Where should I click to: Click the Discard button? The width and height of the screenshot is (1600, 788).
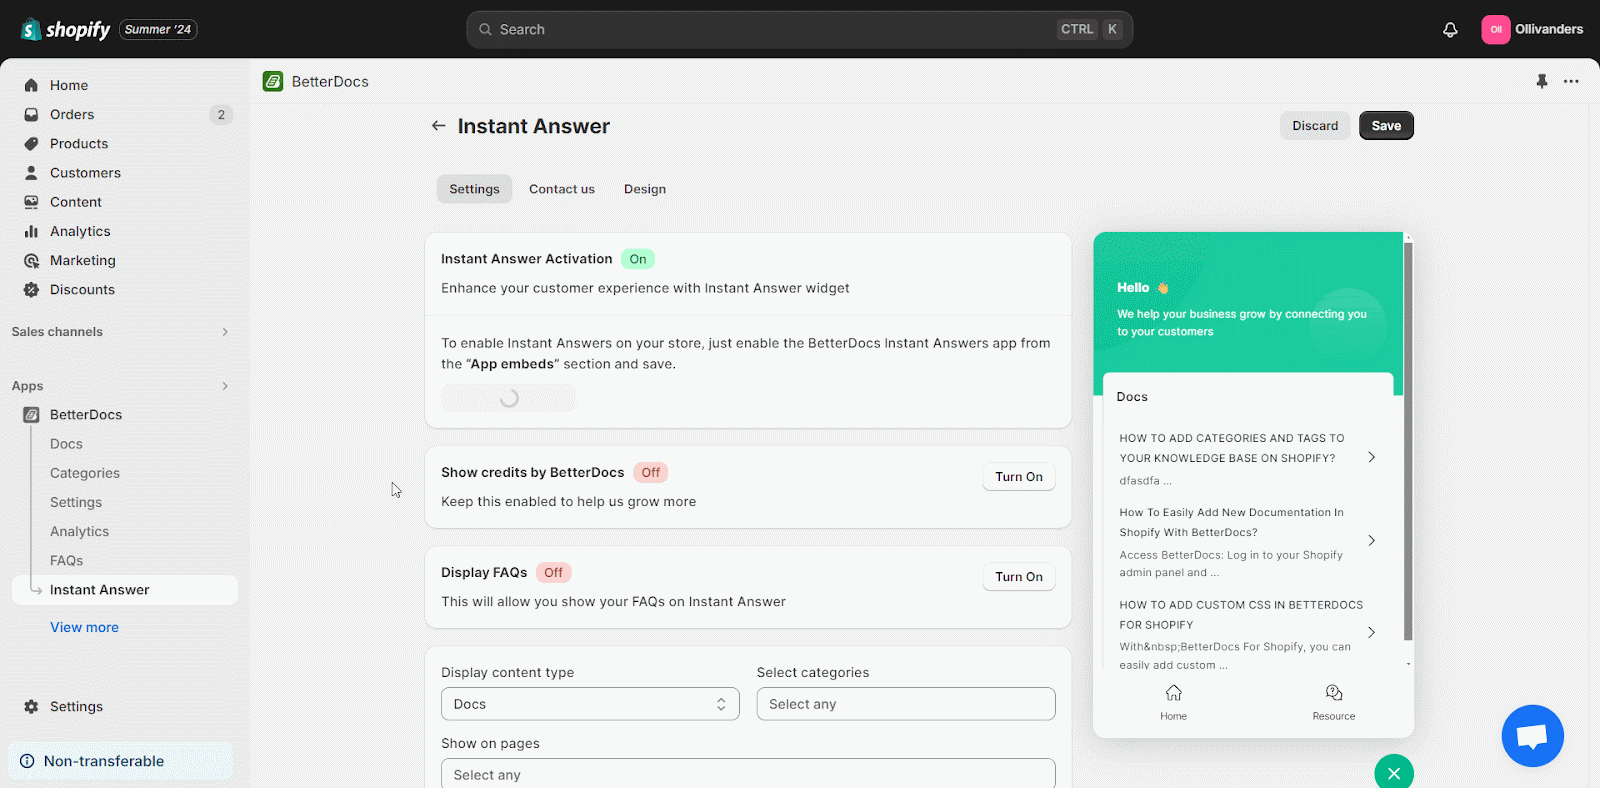pyautogui.click(x=1315, y=126)
